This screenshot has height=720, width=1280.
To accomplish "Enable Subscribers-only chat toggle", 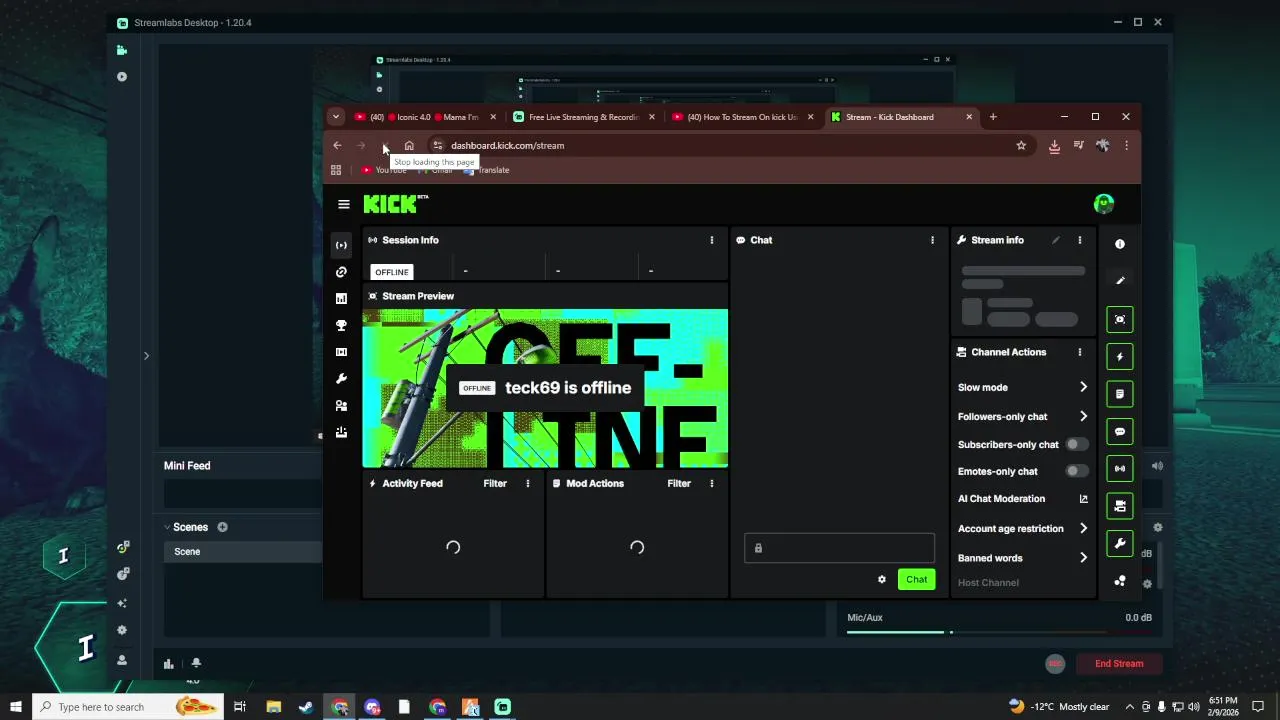I will click(x=1076, y=444).
